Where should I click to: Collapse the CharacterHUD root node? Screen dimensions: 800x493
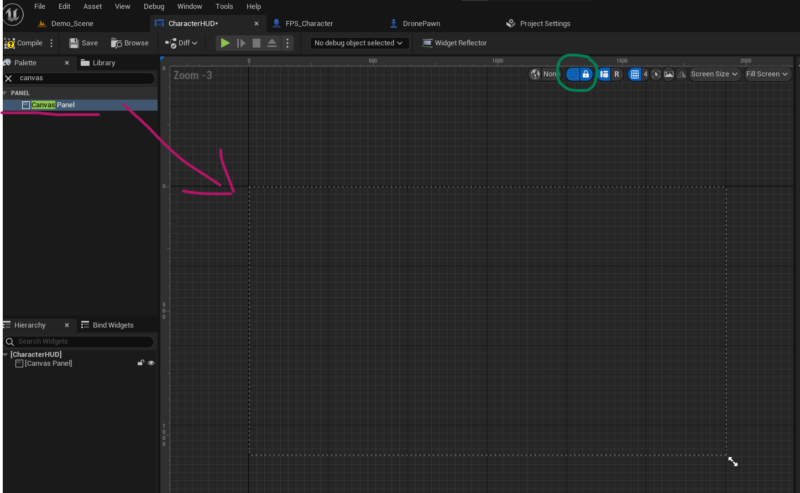(5, 354)
